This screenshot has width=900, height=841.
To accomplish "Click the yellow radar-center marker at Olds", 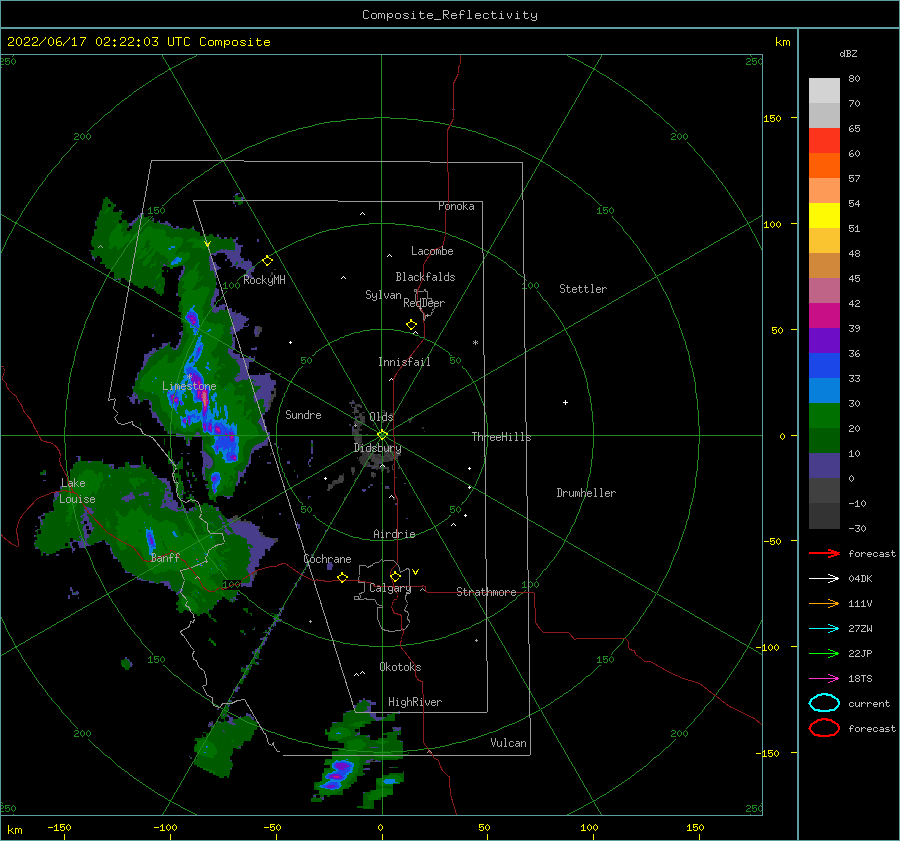I will click(x=382, y=435).
